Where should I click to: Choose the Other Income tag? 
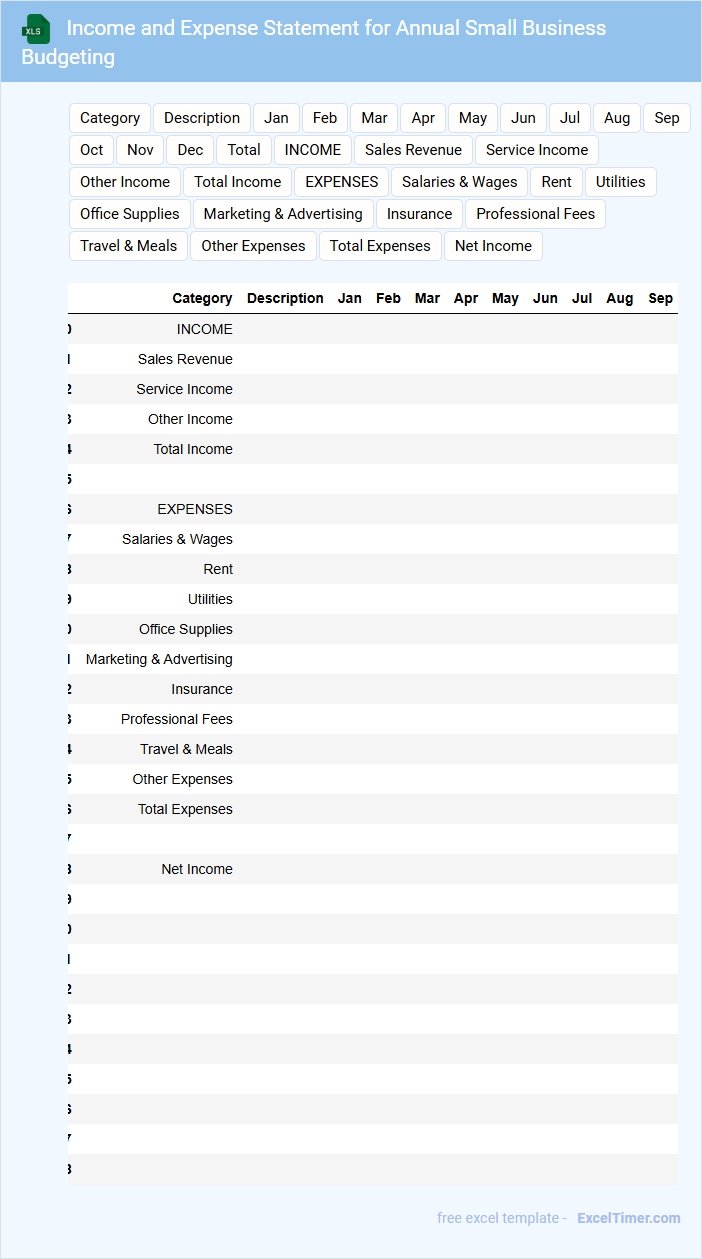[x=125, y=182]
